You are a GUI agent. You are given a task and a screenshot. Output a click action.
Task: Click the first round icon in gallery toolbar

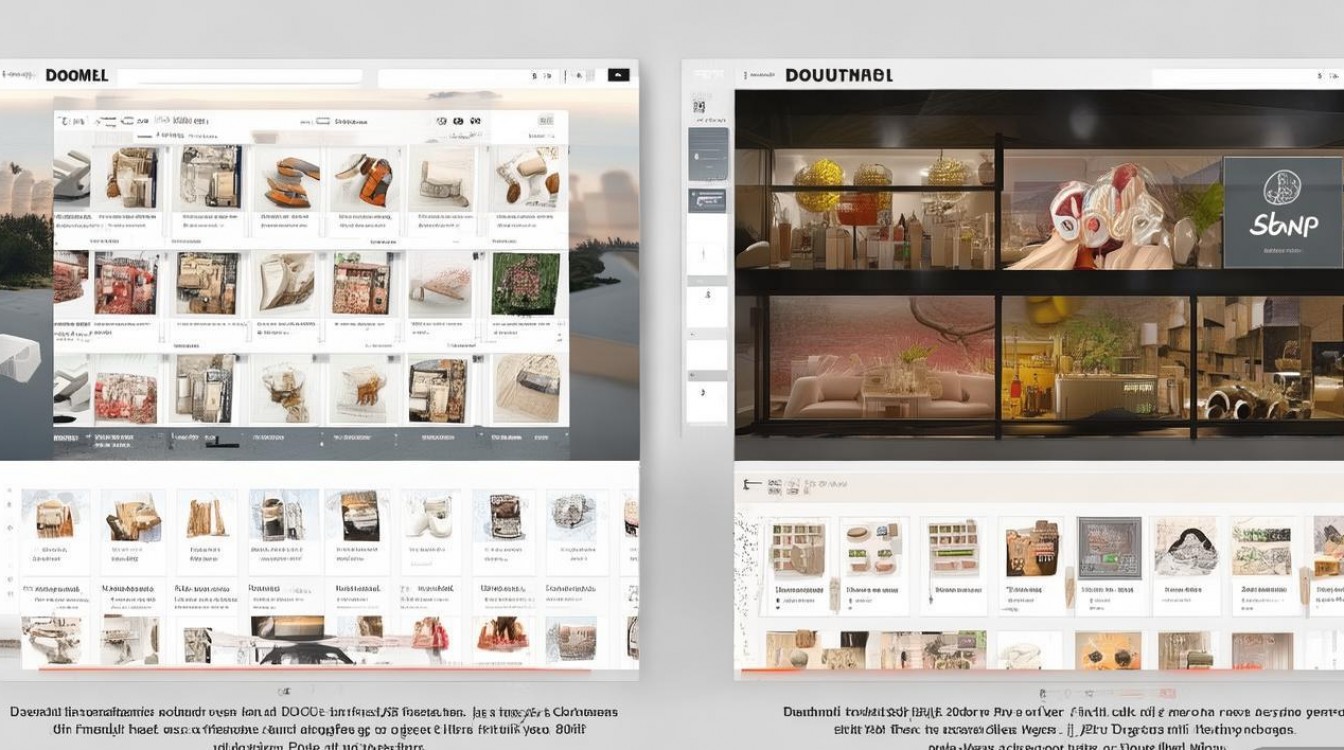(x=441, y=121)
